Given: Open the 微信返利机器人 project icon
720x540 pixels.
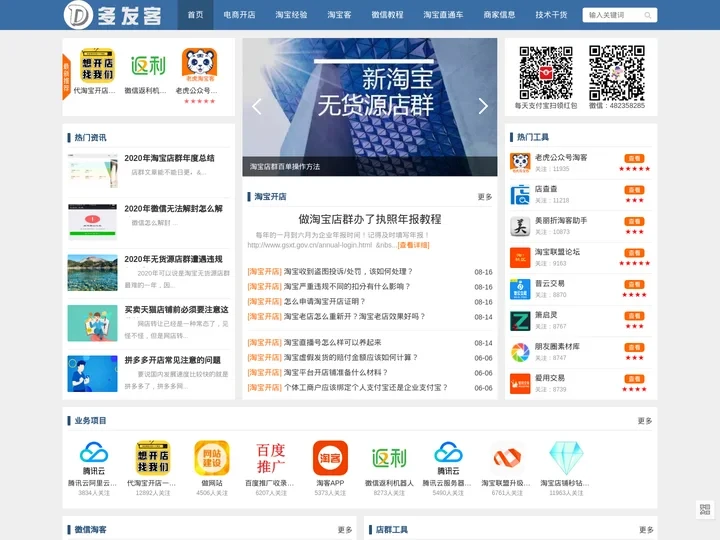Looking at the screenshot, I should point(389,458).
